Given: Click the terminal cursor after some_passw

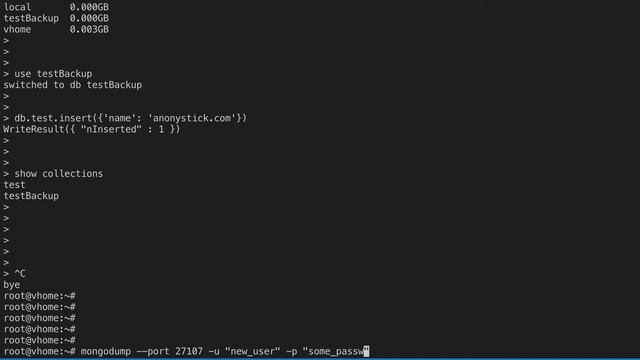Looking at the screenshot, I should [366, 351].
